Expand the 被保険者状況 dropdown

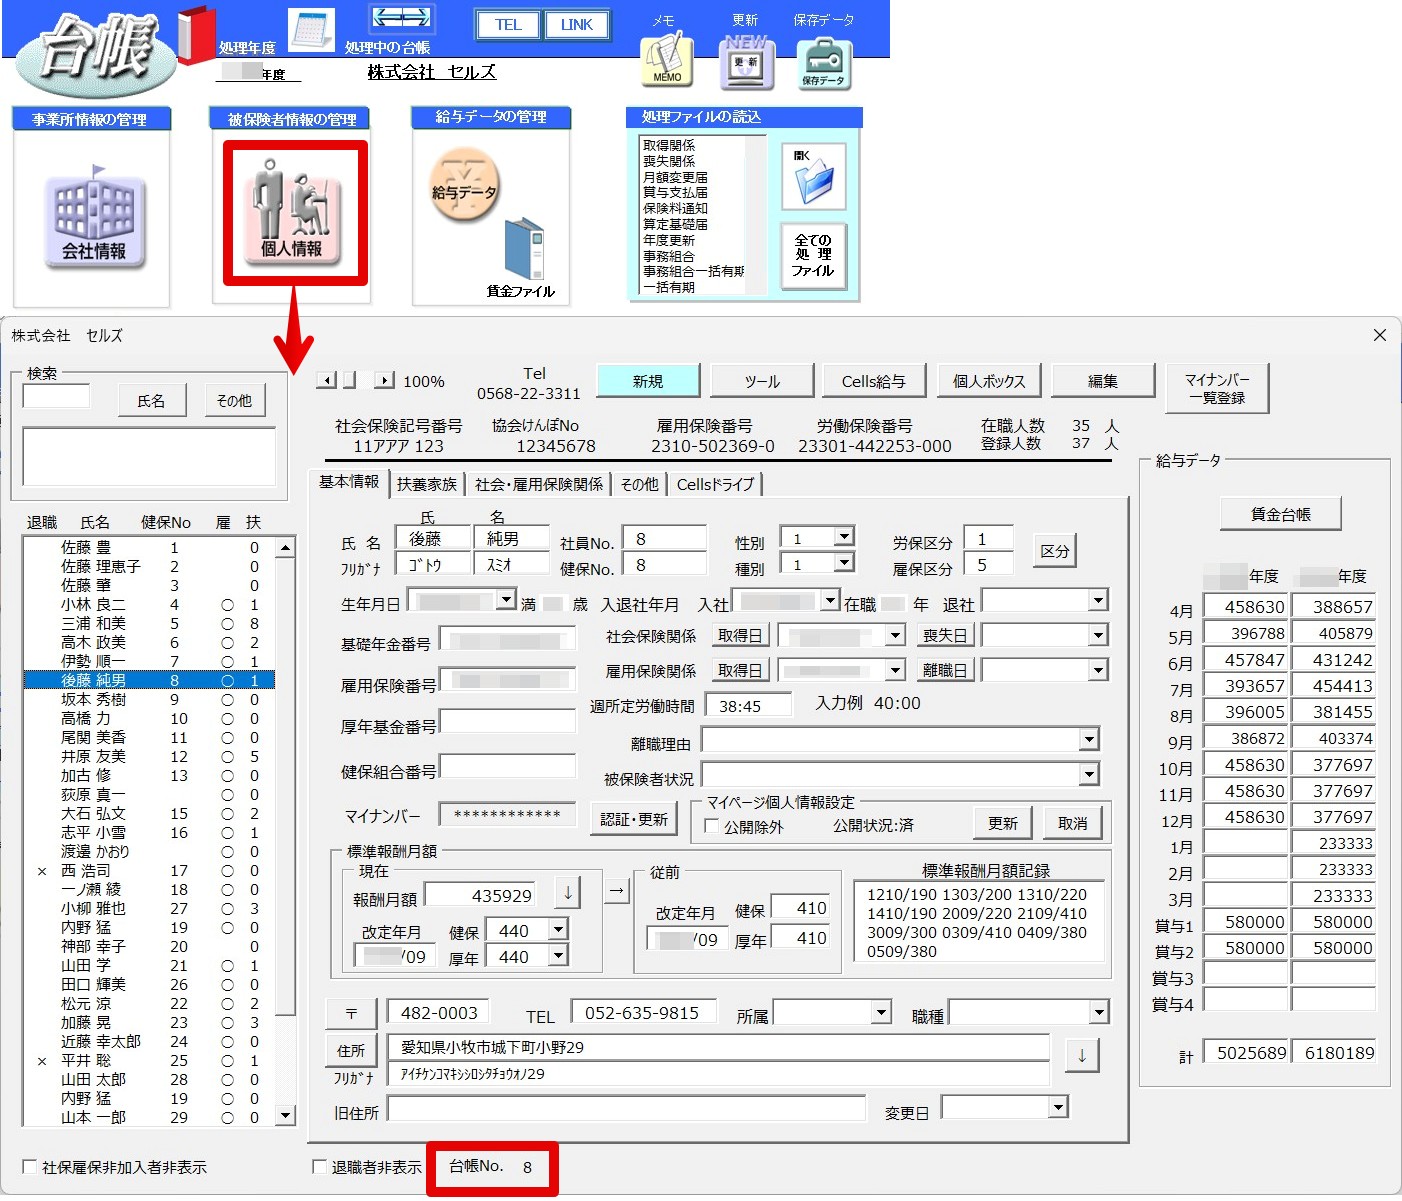point(1089,774)
